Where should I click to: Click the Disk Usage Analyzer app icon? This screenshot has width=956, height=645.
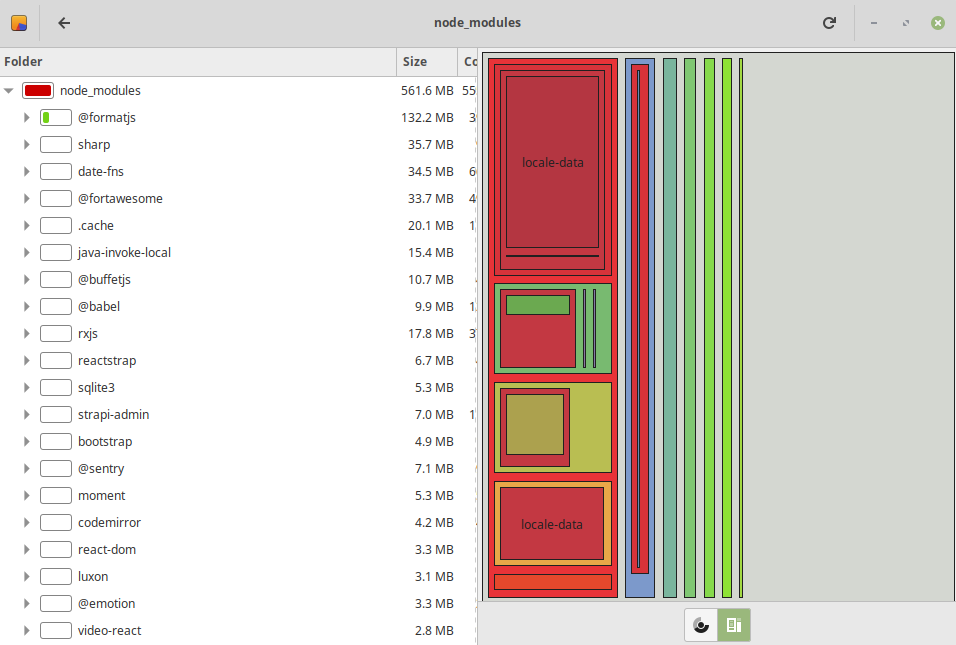pos(19,23)
